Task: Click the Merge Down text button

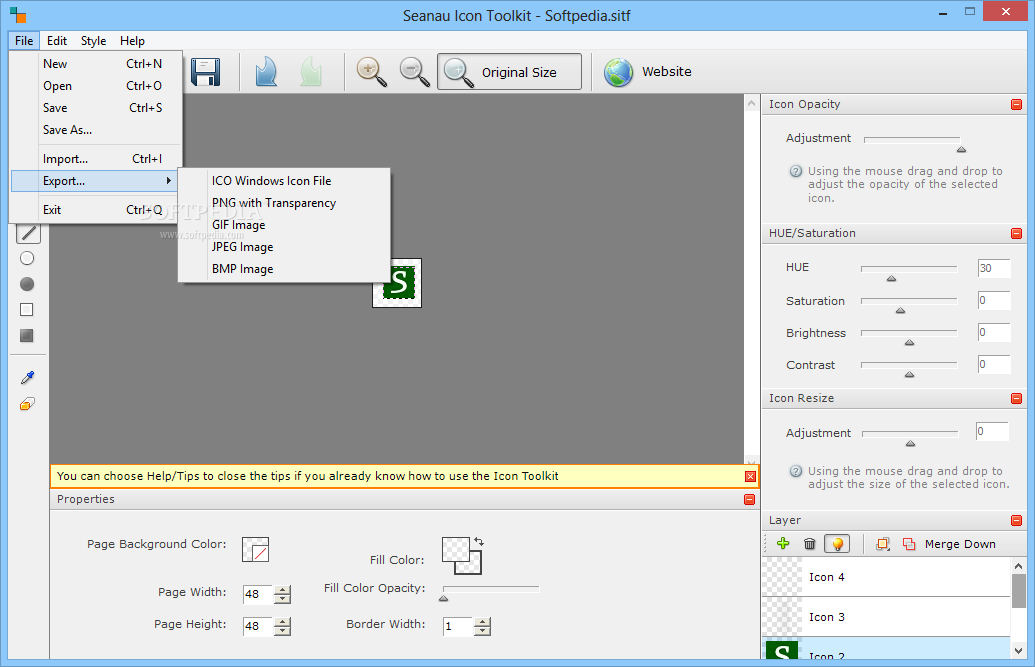Action: 960,544
